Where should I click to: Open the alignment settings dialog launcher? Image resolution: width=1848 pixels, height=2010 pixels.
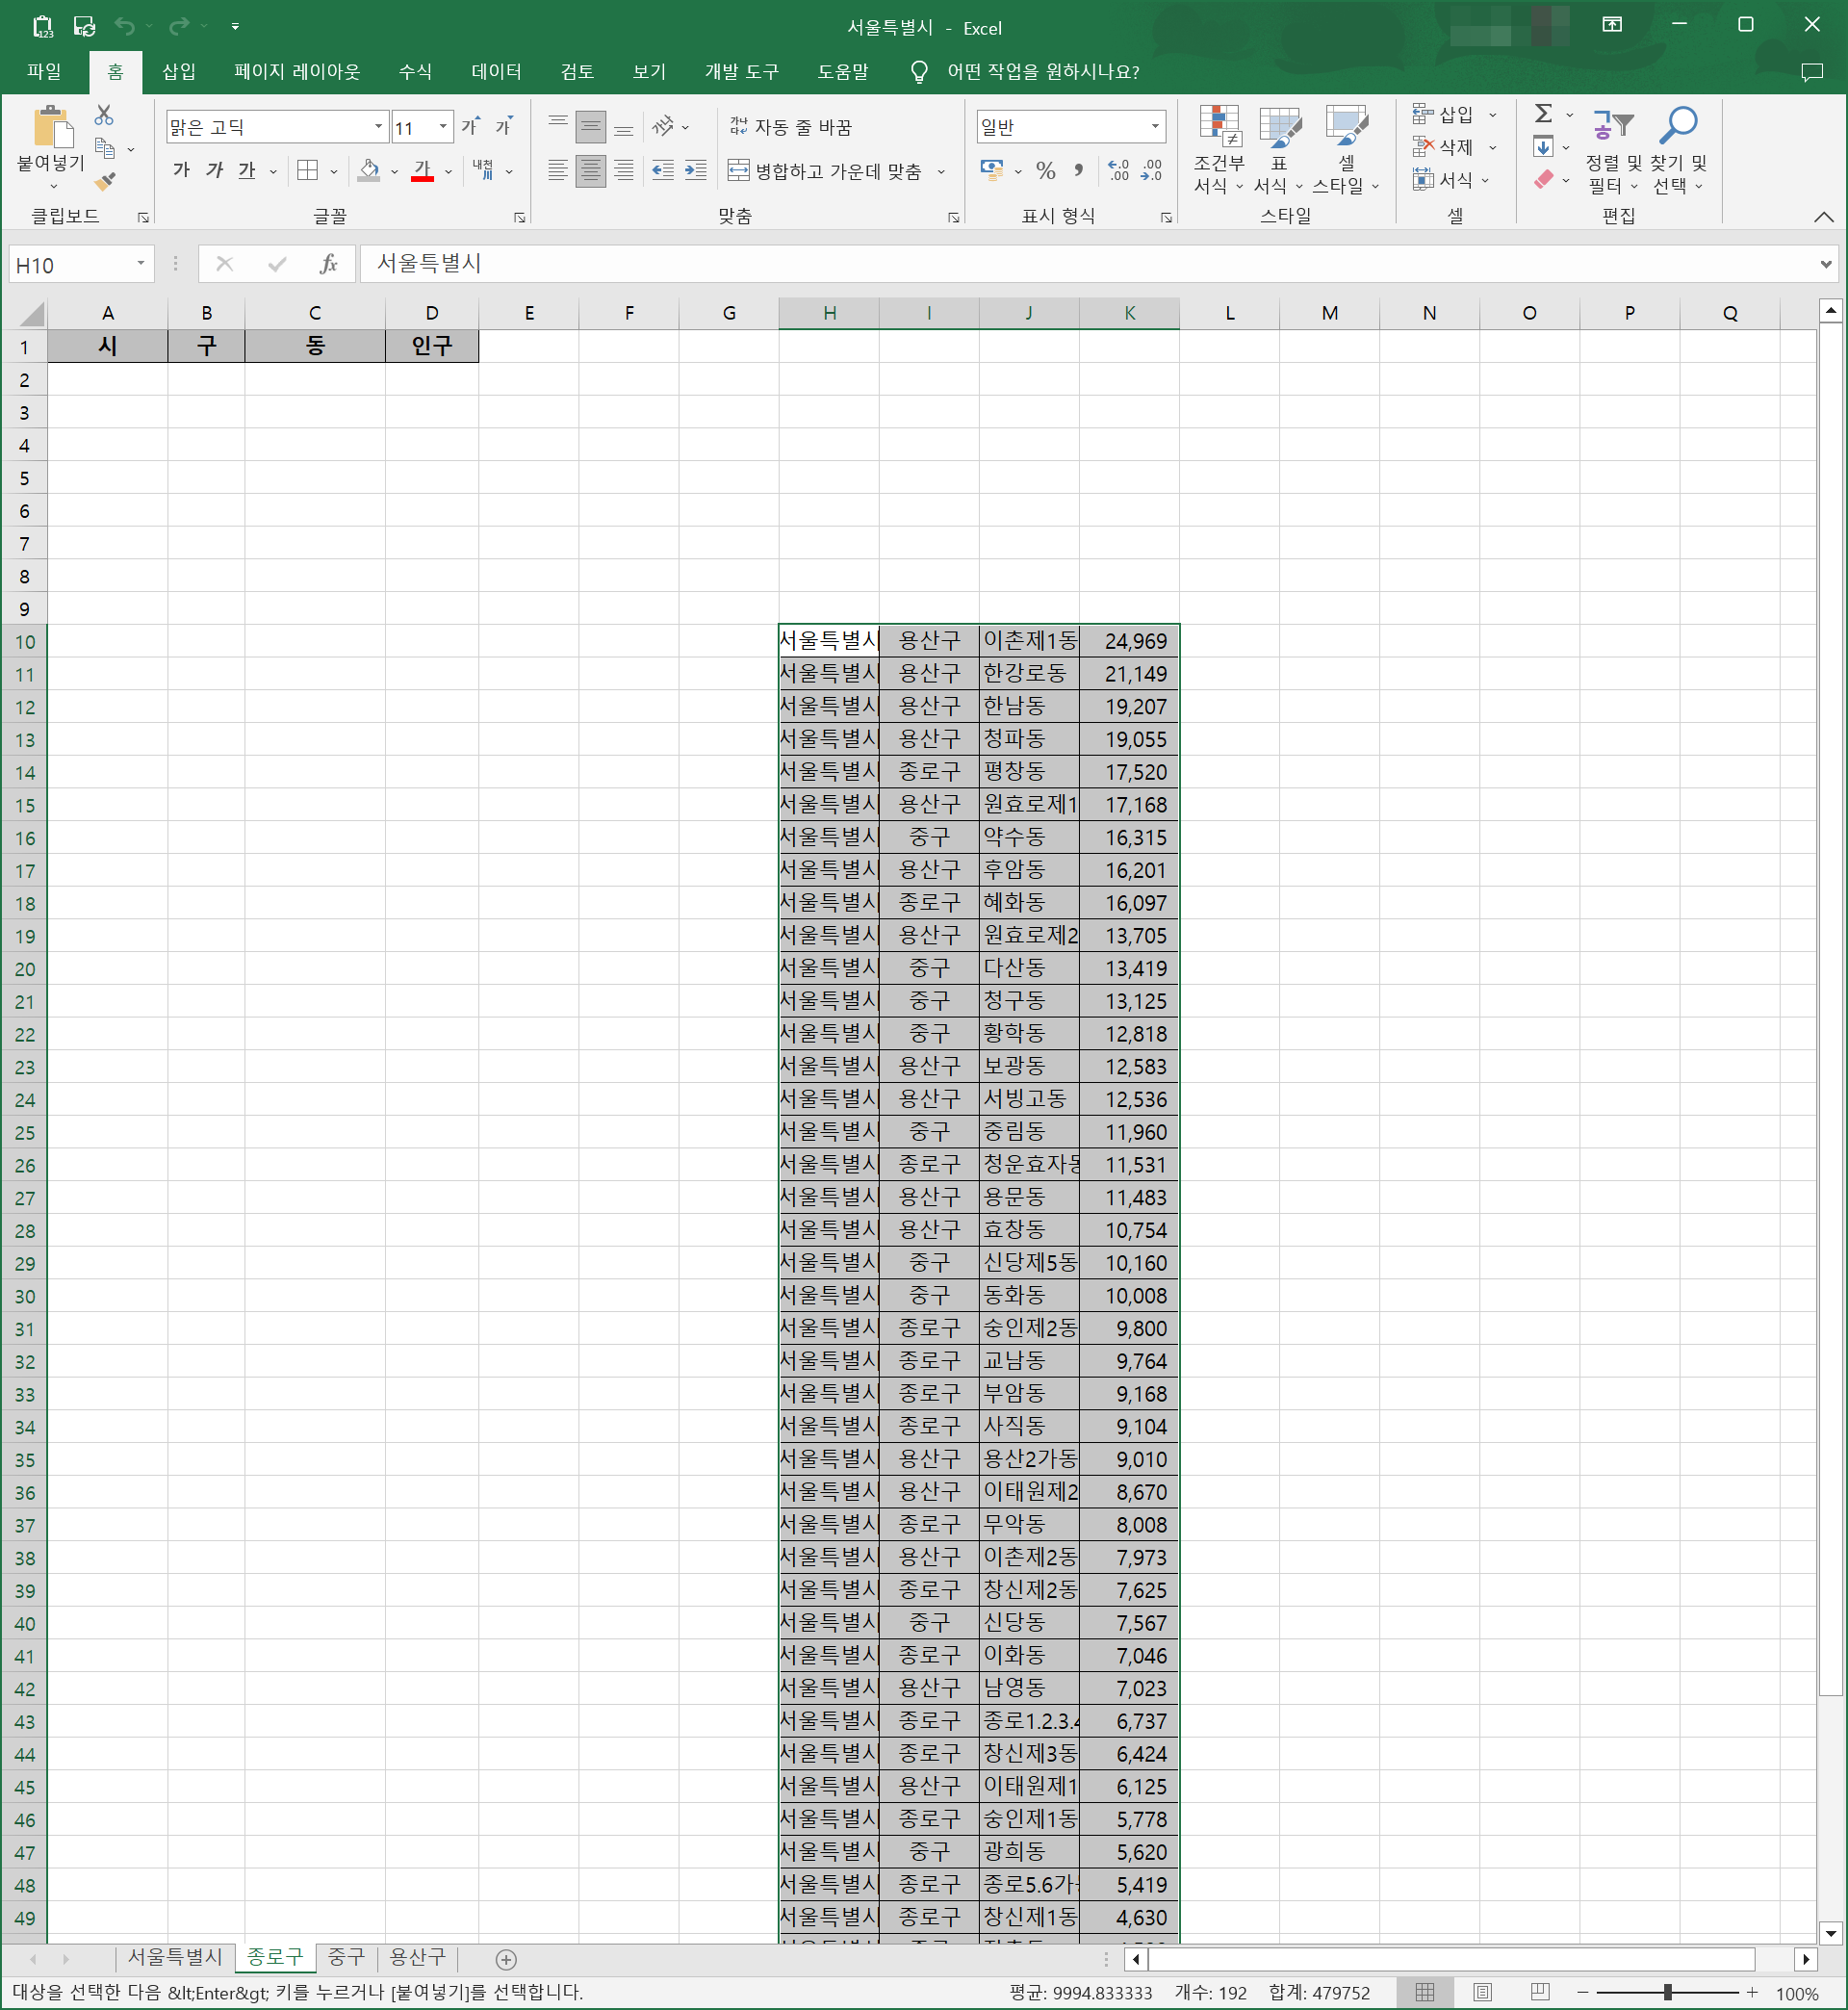953,218
